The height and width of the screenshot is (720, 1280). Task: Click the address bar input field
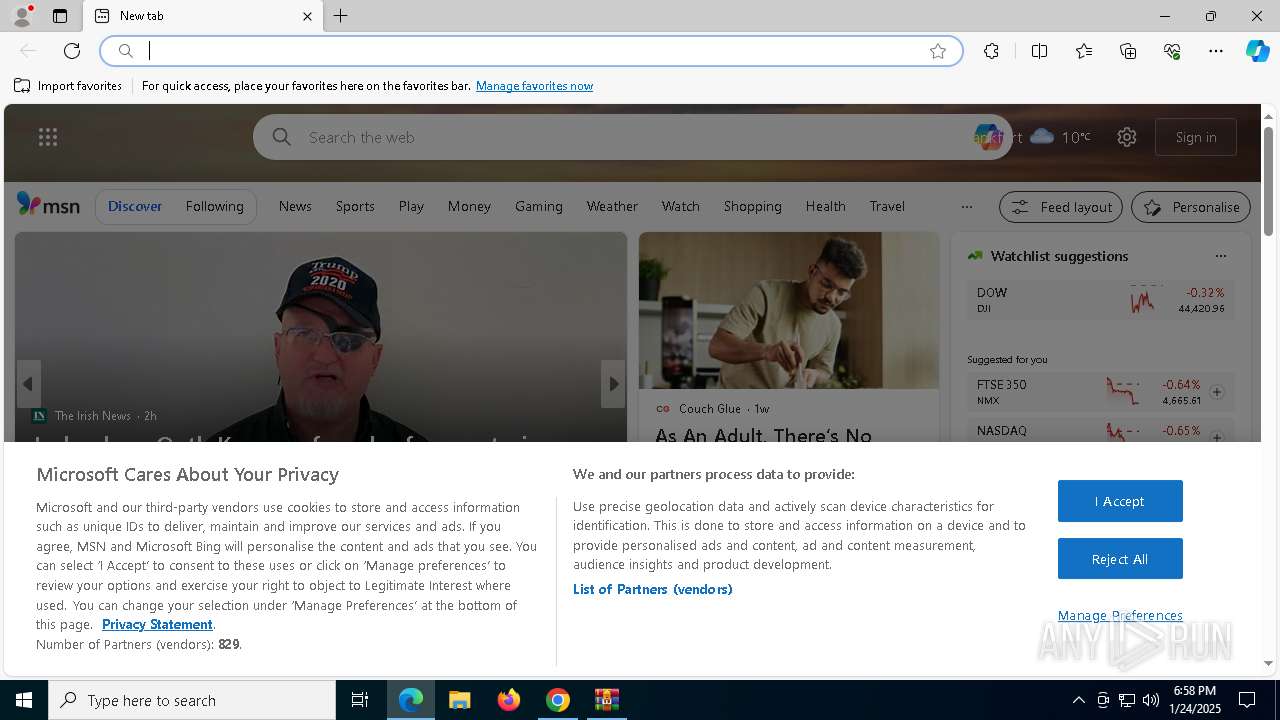(x=530, y=51)
